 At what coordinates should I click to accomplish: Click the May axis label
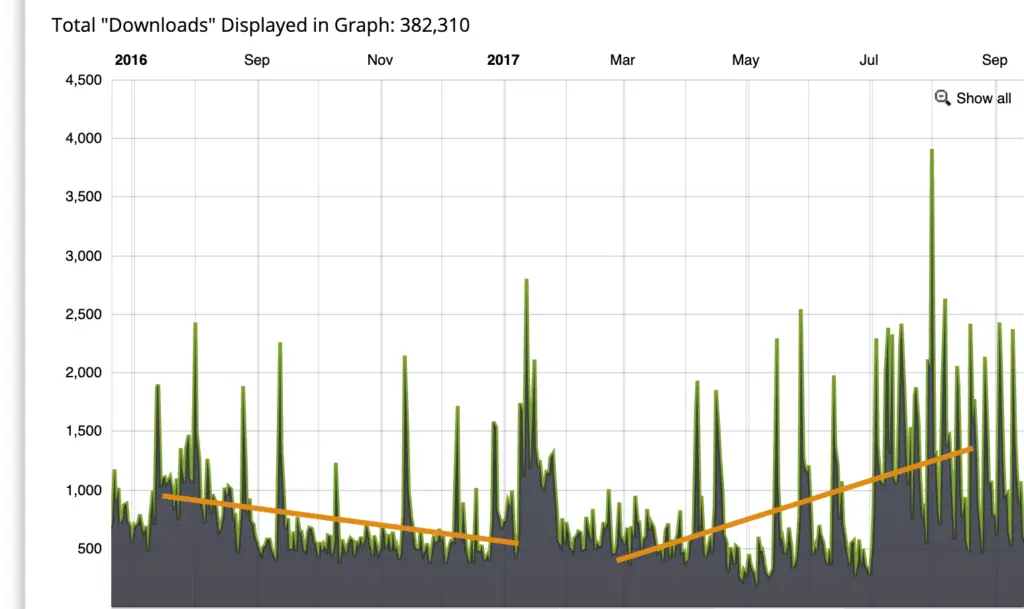coord(745,60)
